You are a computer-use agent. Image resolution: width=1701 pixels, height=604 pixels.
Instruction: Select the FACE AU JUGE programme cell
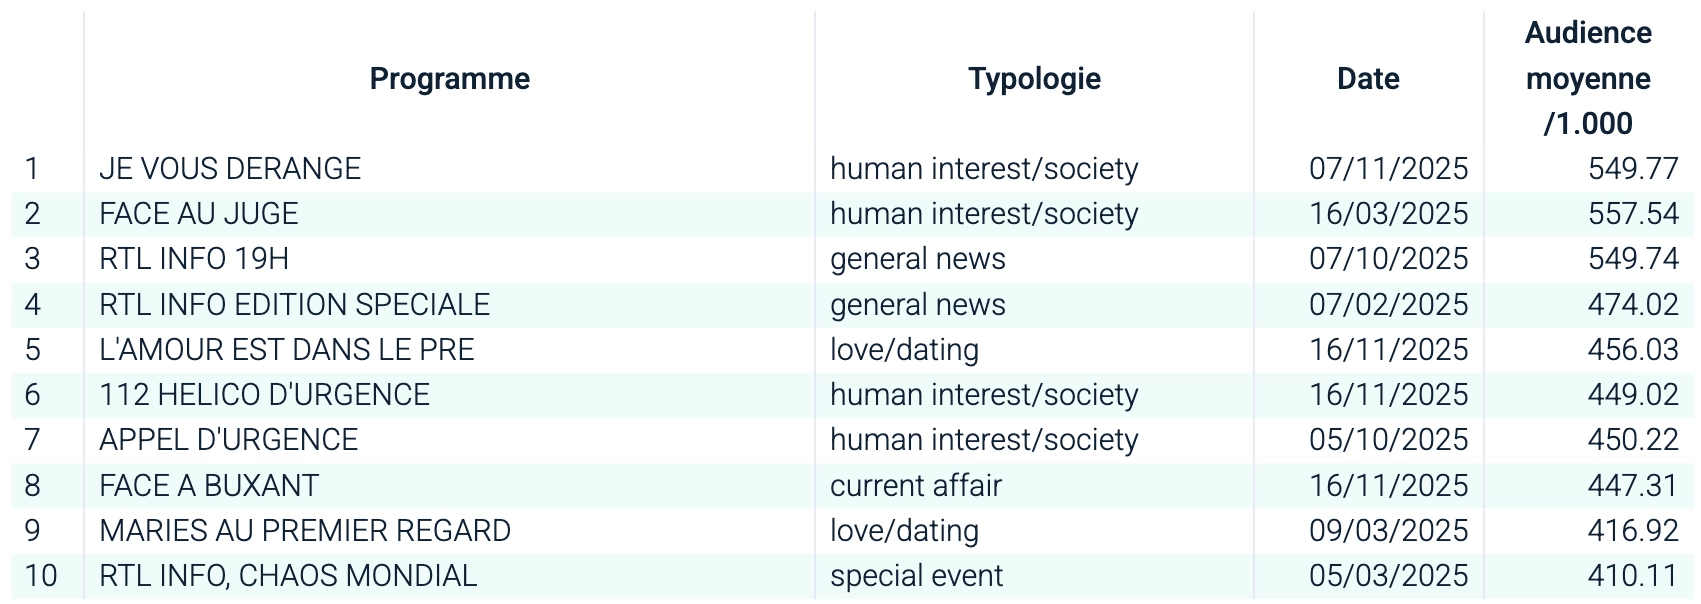coord(199,214)
